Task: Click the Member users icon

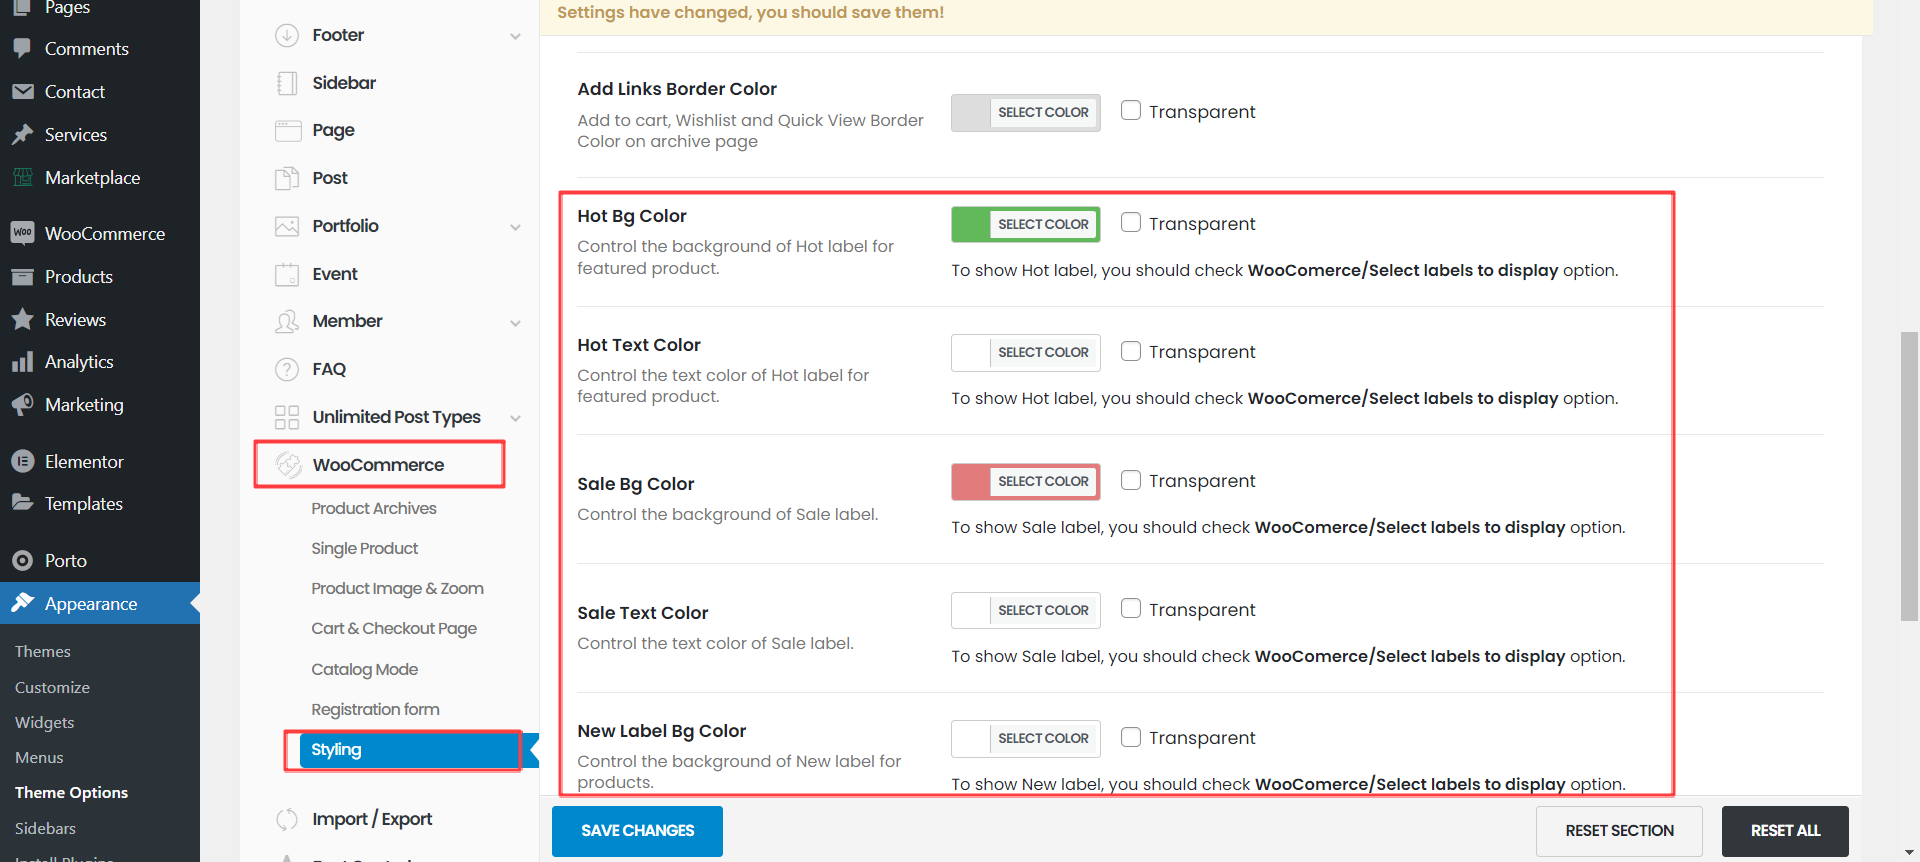Action: click(287, 321)
